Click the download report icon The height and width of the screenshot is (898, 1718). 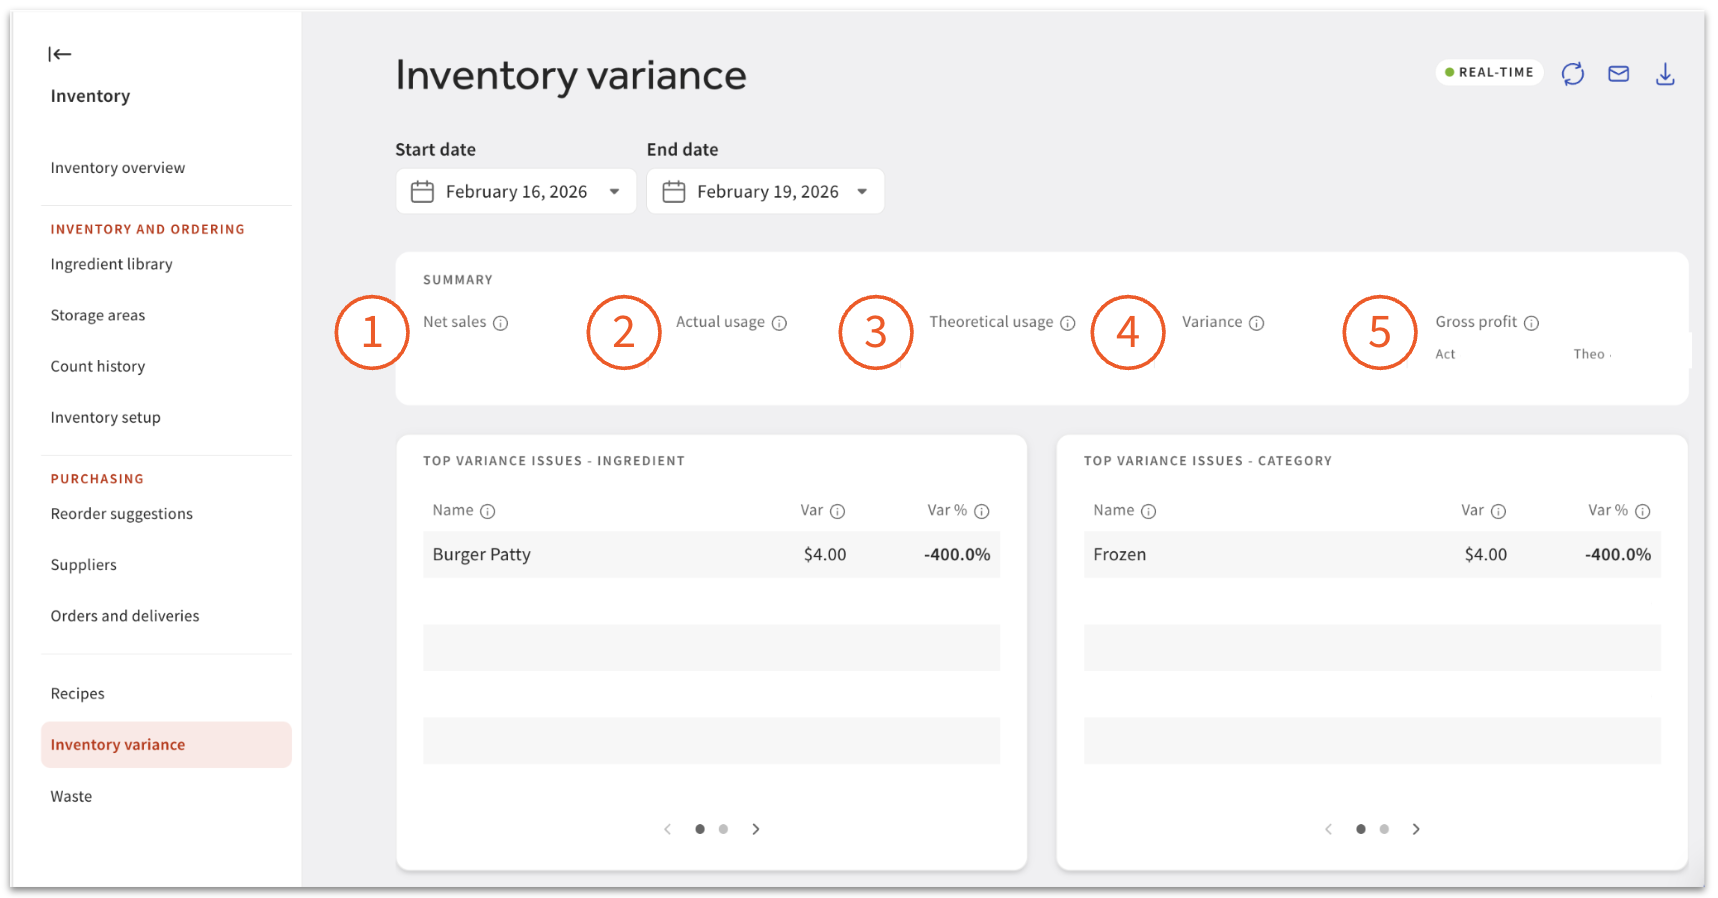coord(1664,73)
